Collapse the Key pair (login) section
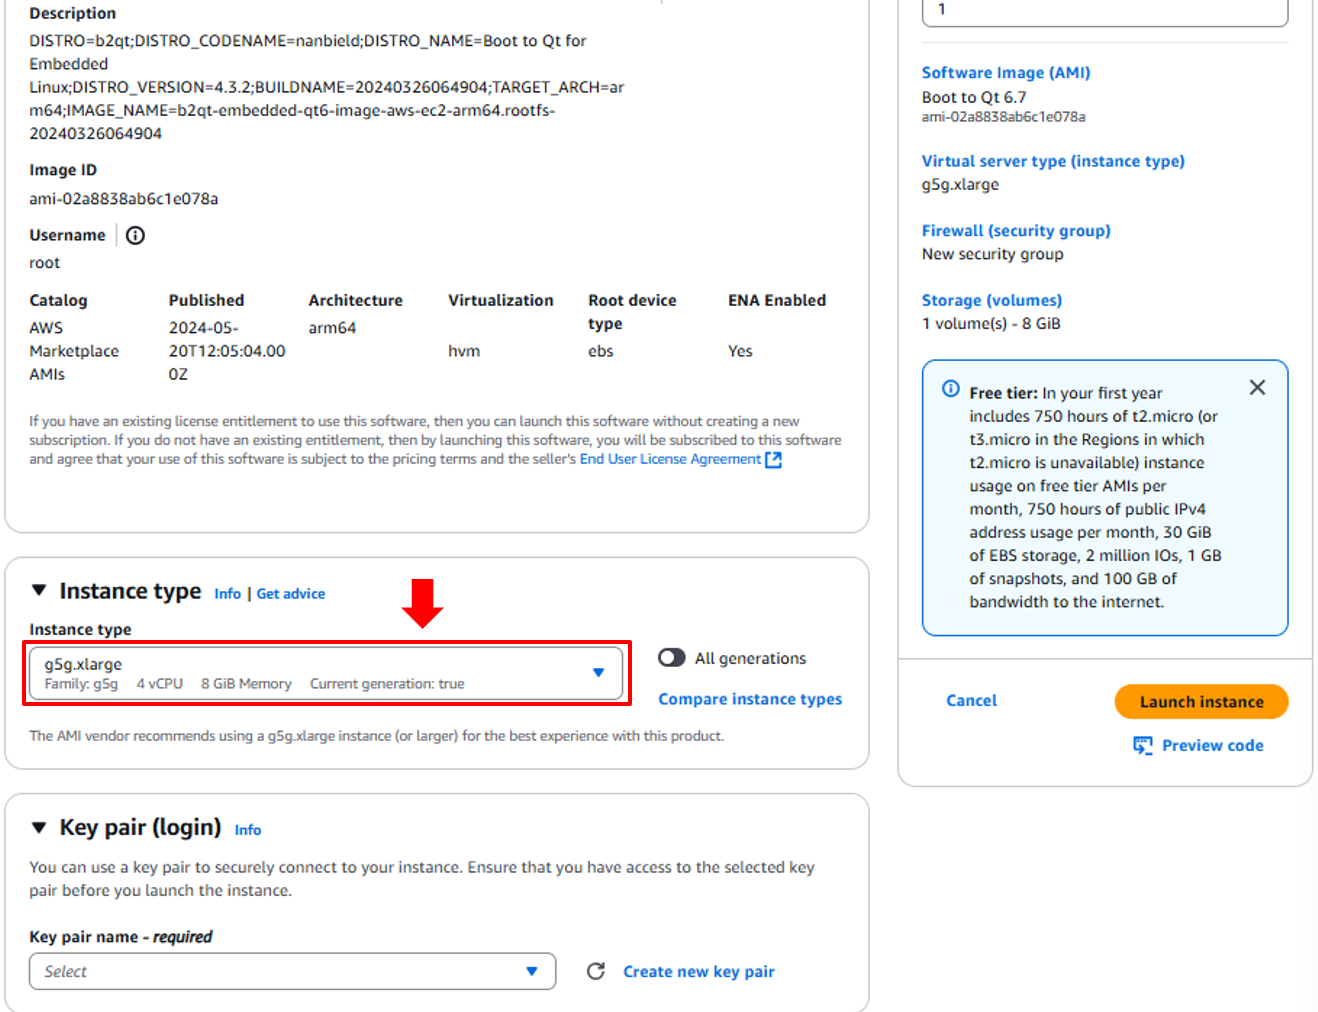1318x1012 pixels. [39, 827]
